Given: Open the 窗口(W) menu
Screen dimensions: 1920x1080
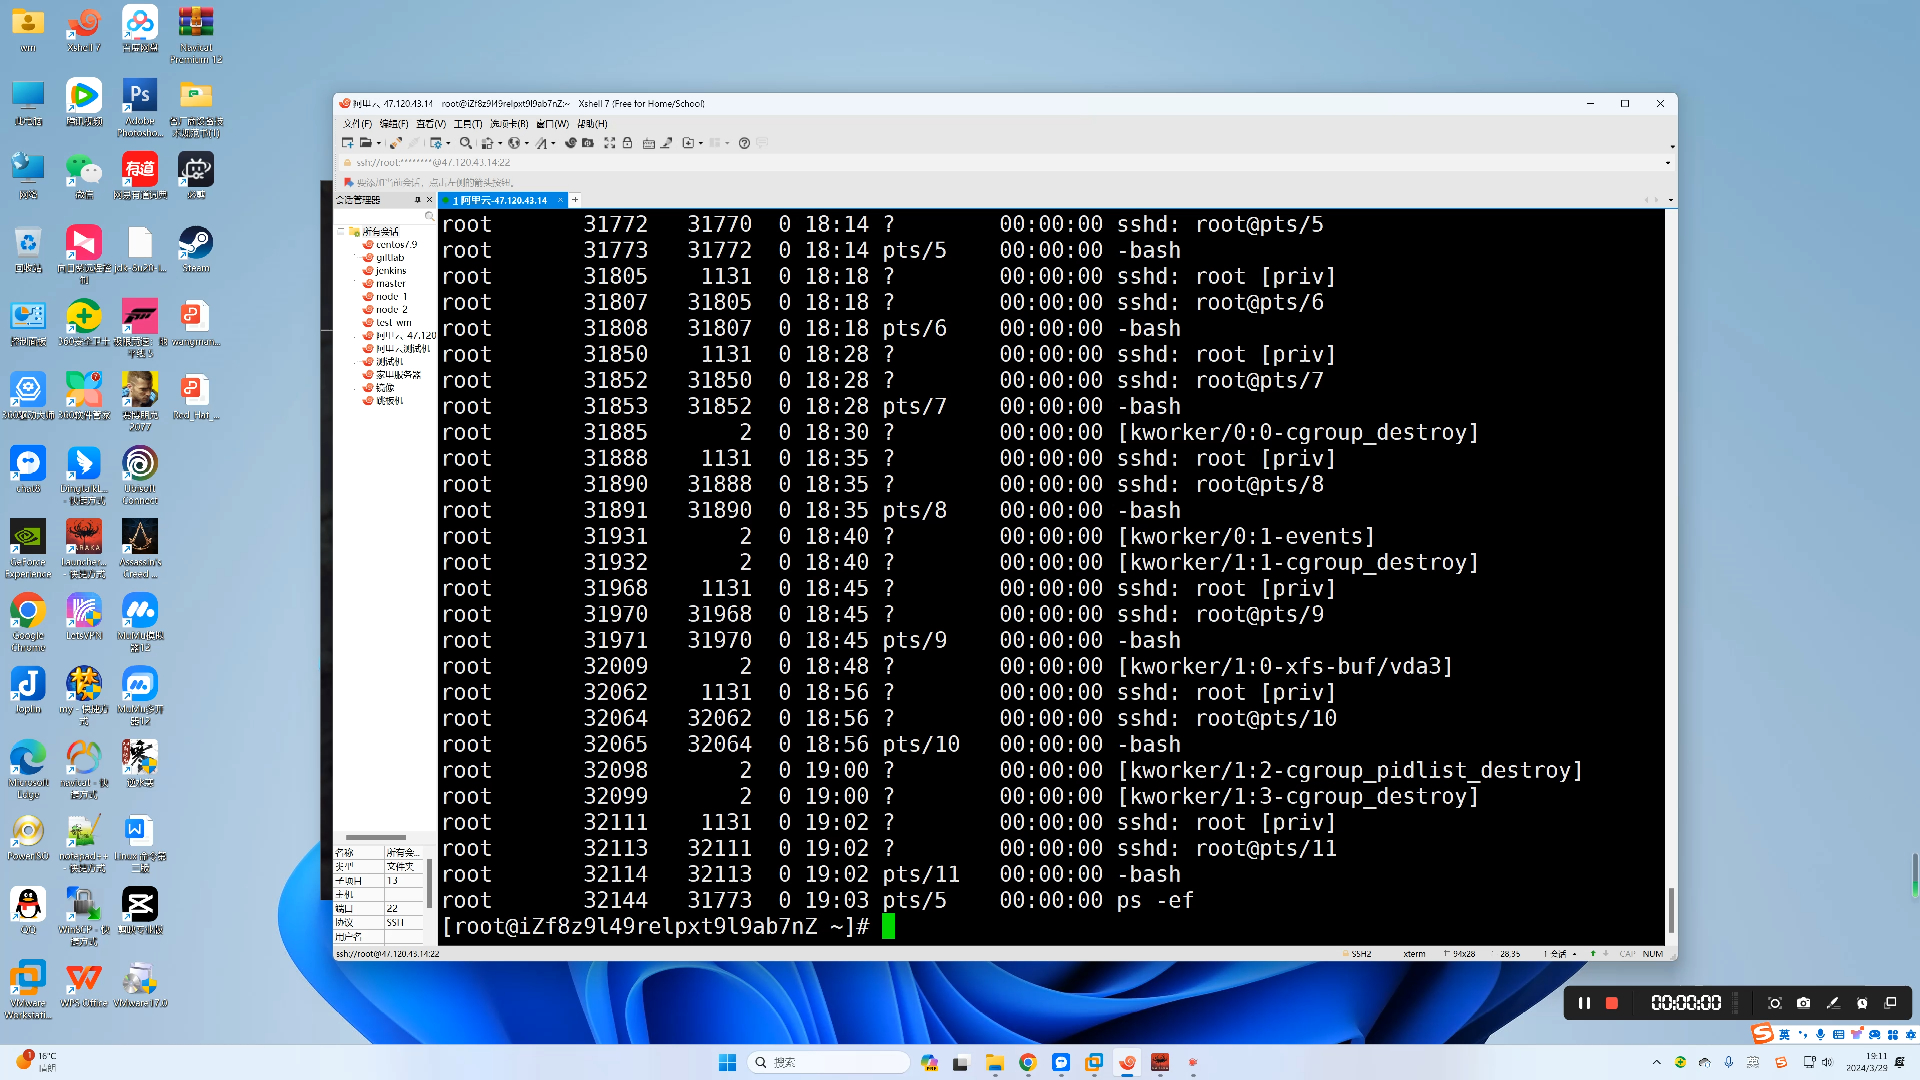Looking at the screenshot, I should point(552,124).
